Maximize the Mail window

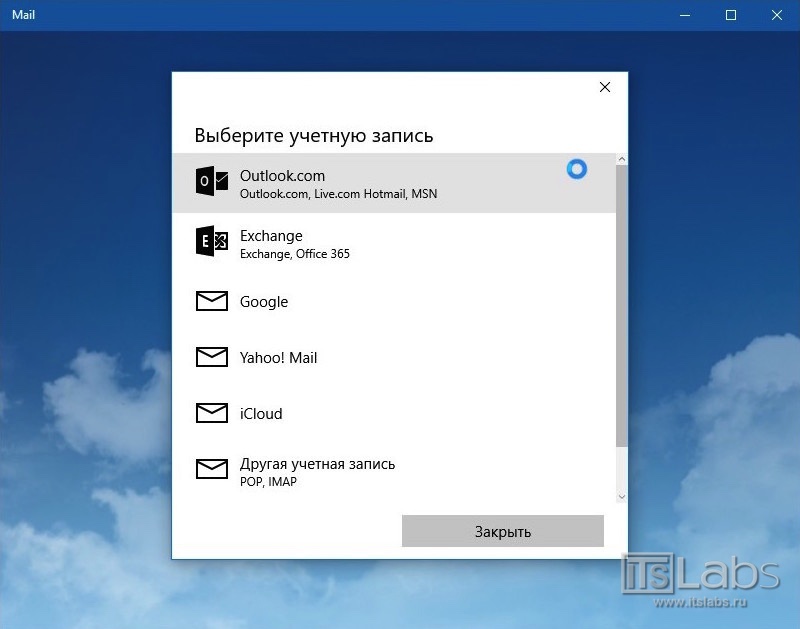pos(731,15)
